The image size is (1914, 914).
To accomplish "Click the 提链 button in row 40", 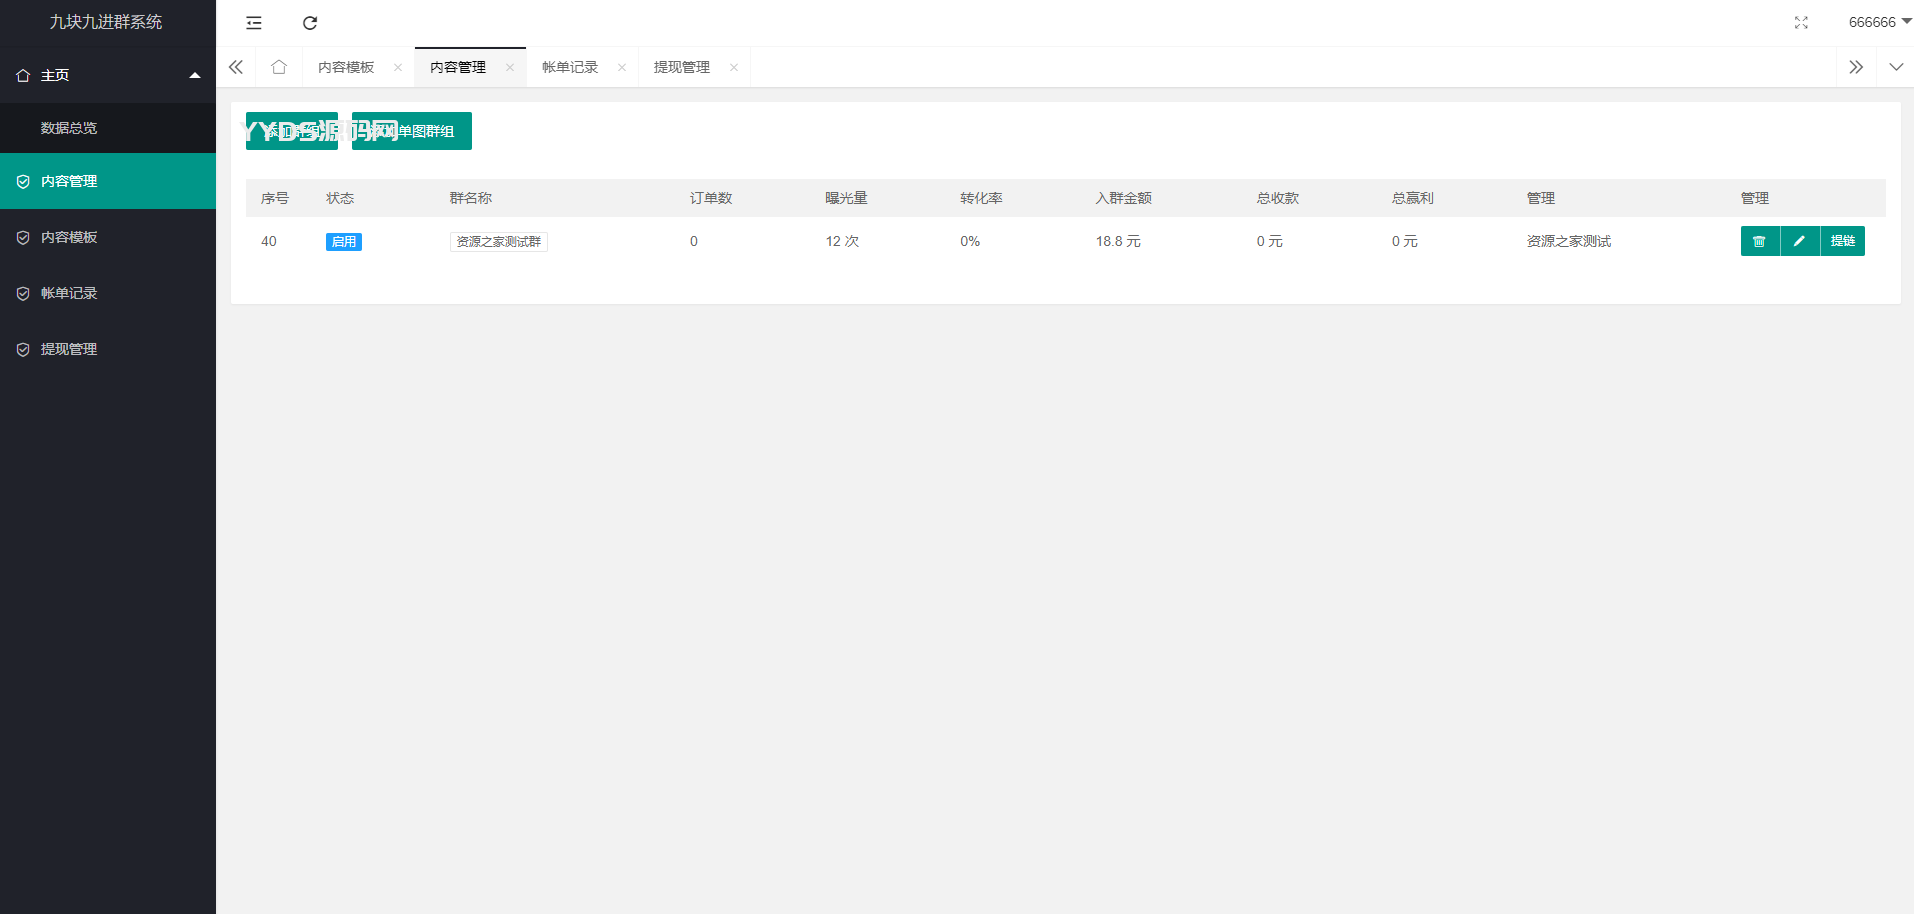I will pyautogui.click(x=1842, y=241).
